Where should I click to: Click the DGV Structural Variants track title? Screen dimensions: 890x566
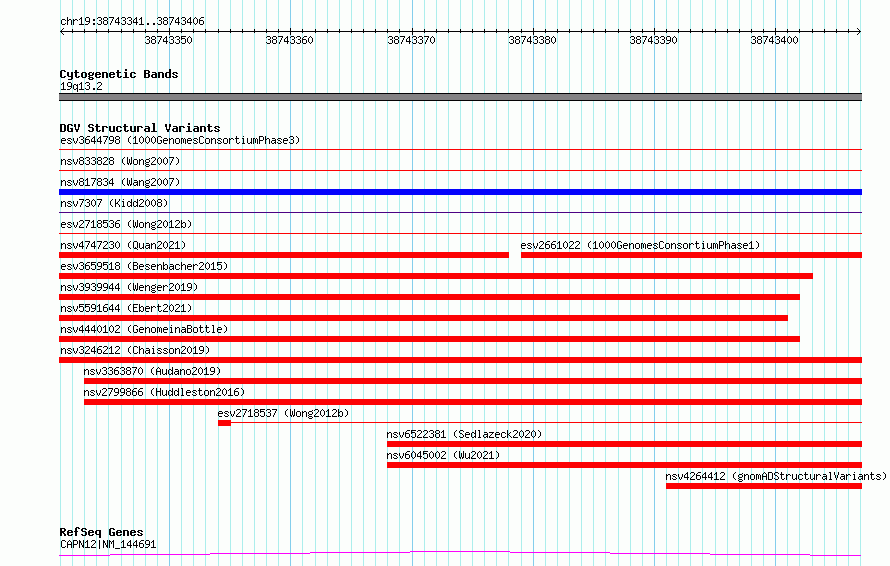140,128
